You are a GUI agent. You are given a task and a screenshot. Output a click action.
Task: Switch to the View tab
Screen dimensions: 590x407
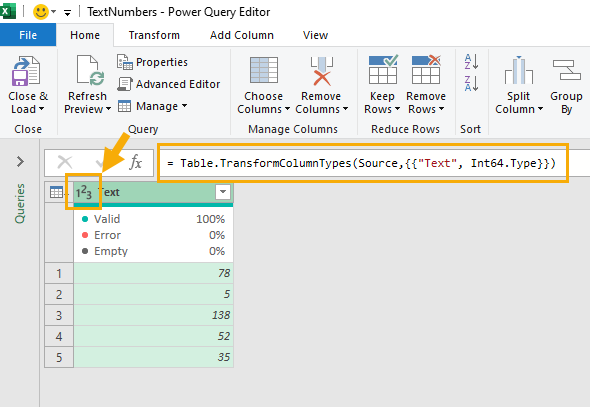[315, 35]
